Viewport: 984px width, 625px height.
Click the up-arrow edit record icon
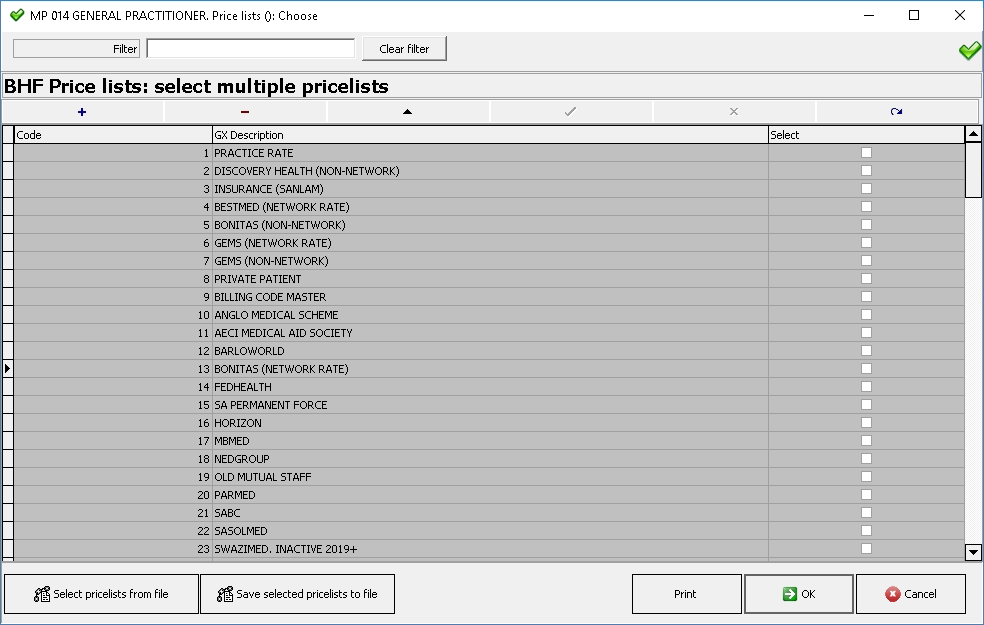(407, 112)
